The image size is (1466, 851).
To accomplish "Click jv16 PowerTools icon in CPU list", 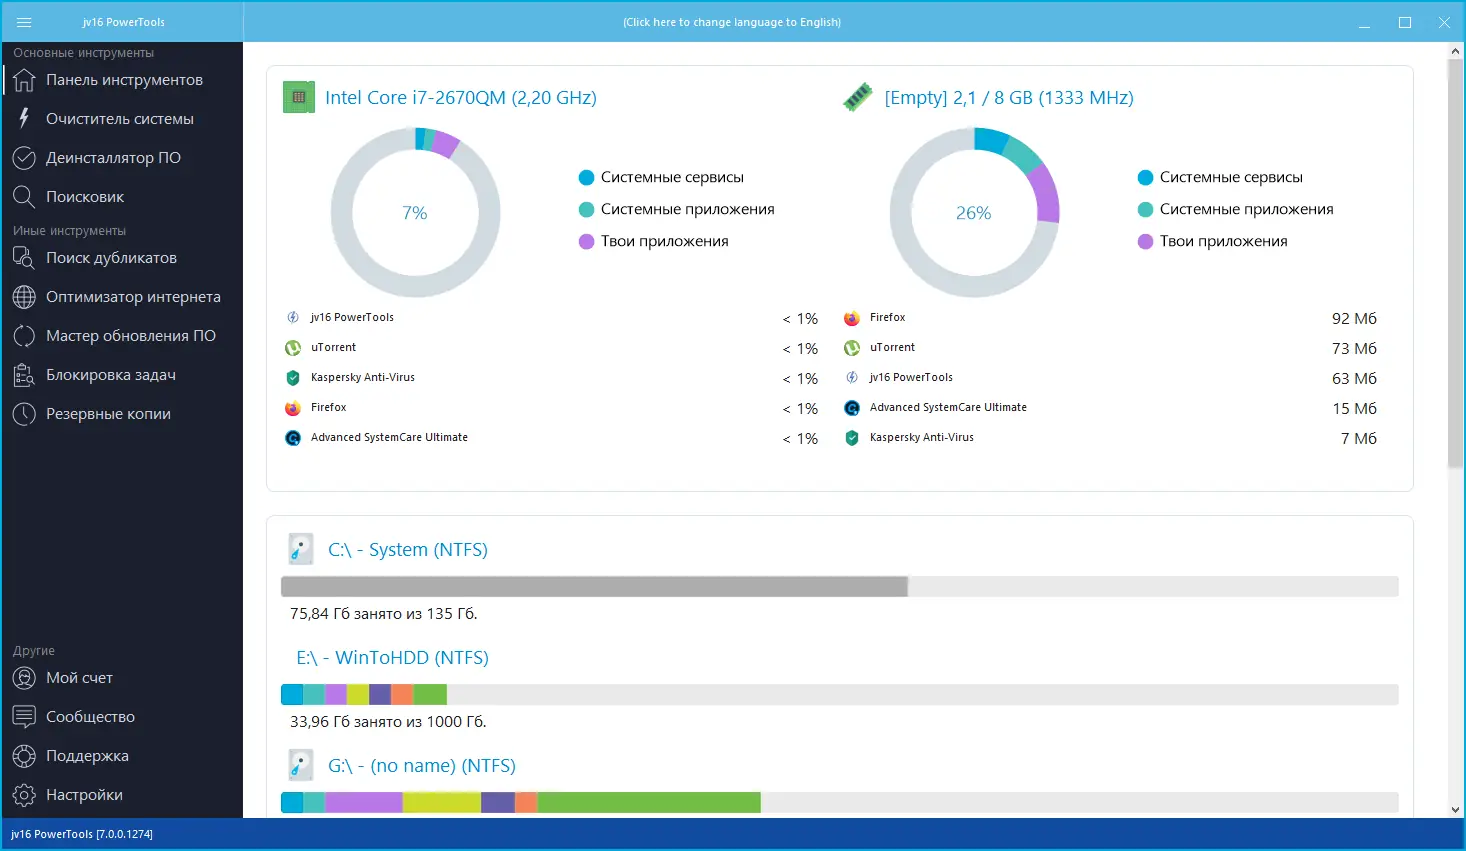I will click(293, 318).
